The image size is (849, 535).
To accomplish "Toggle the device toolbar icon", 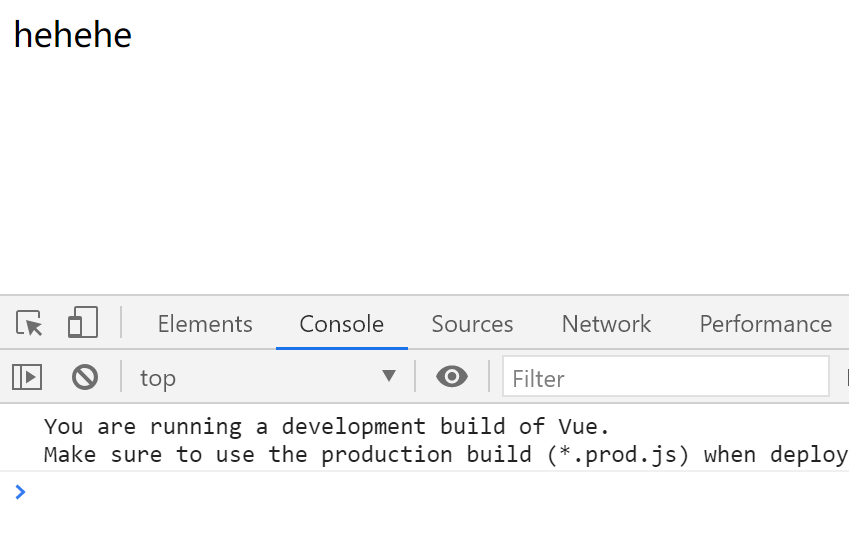I will tap(82, 323).
